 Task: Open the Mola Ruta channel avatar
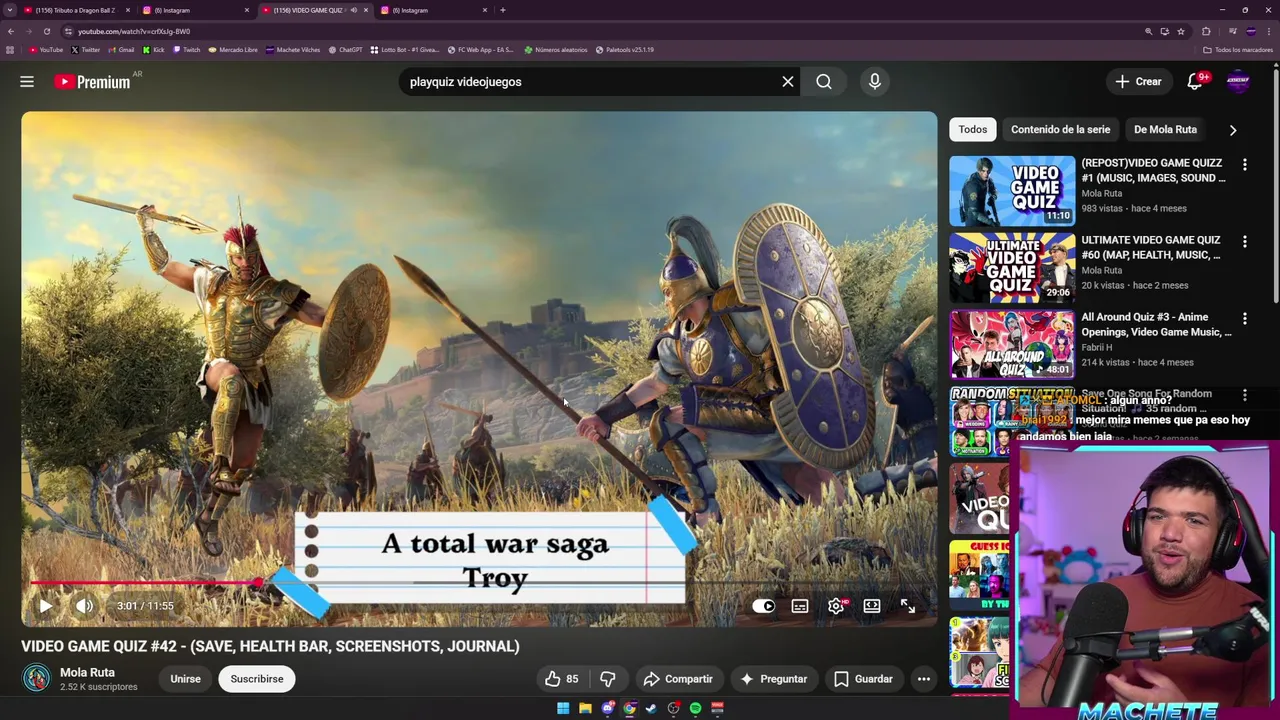(x=37, y=678)
